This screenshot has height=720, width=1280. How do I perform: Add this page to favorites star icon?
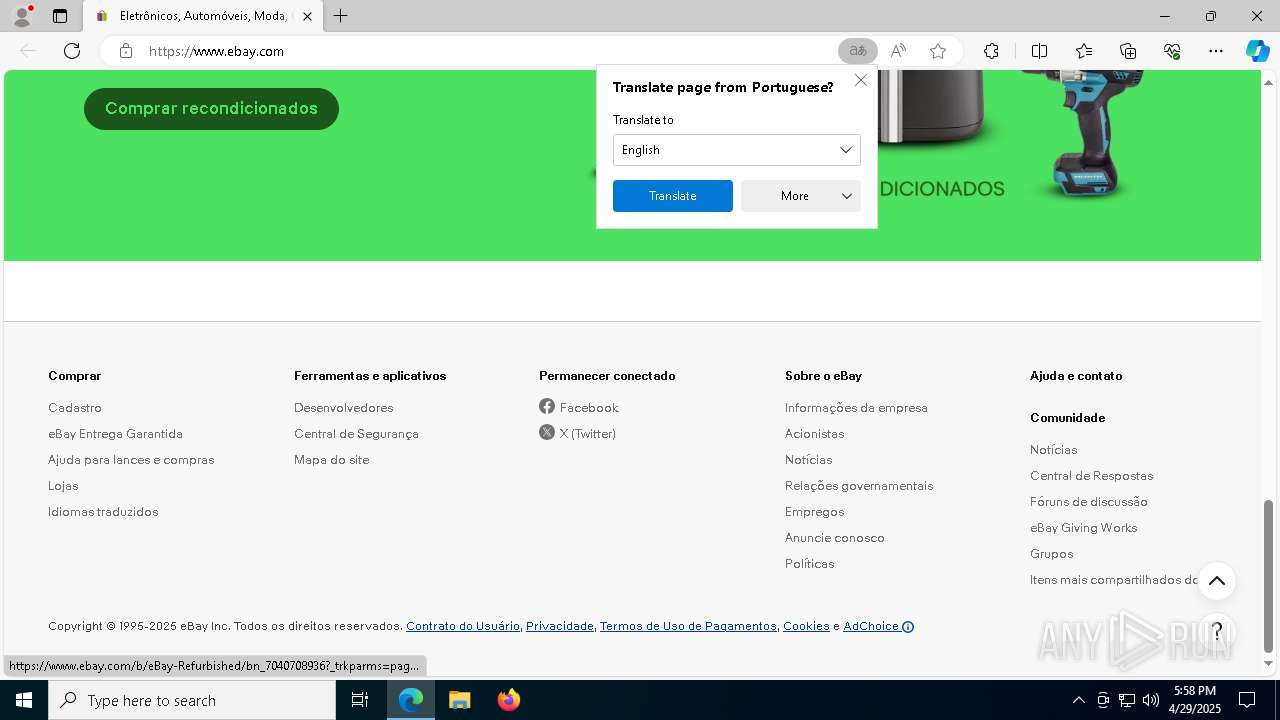pos(938,51)
